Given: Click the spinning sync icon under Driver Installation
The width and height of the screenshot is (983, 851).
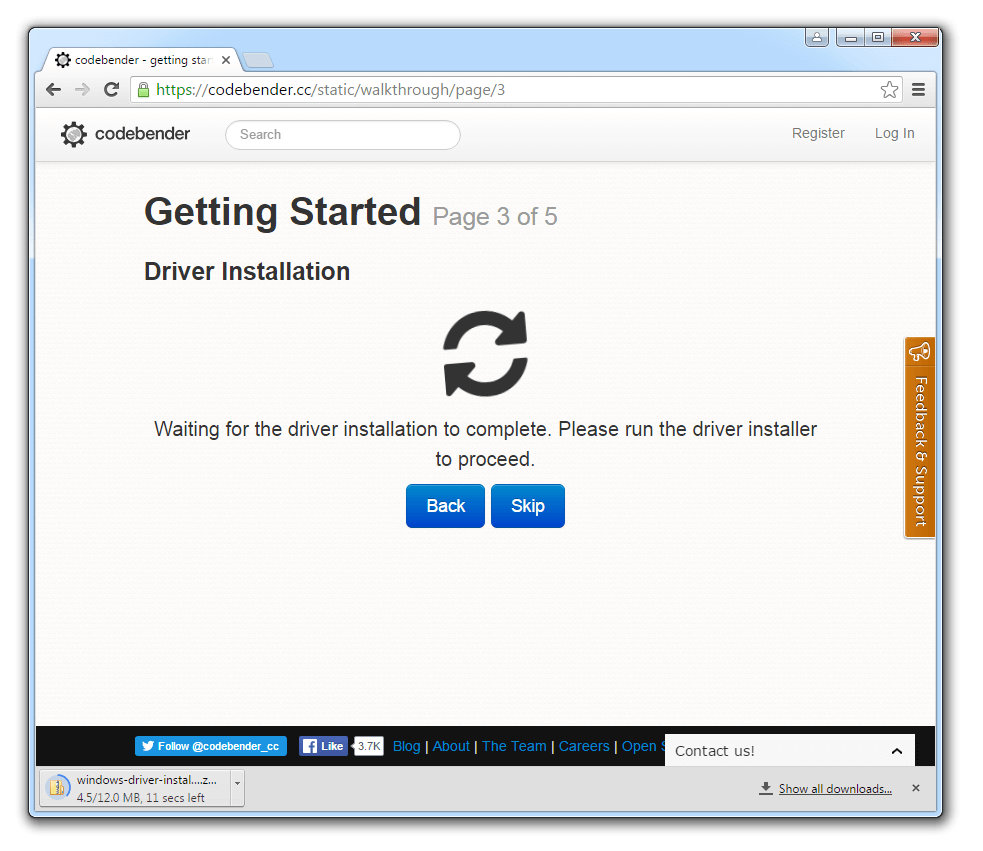Looking at the screenshot, I should click(485, 353).
